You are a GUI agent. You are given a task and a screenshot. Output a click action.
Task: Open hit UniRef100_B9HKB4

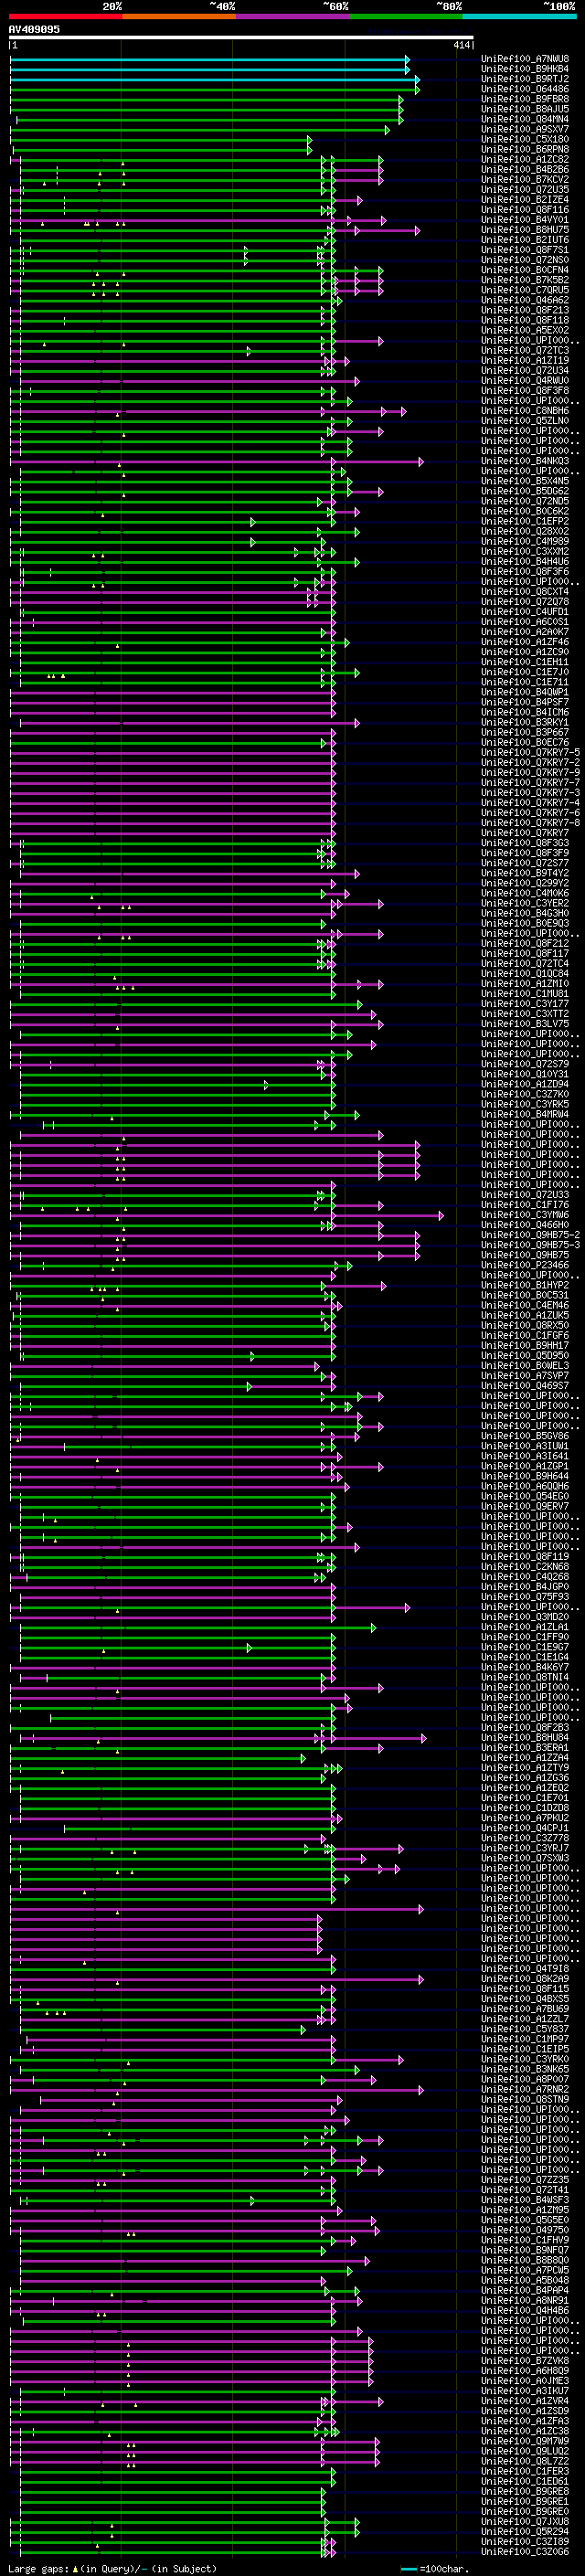pos(524,69)
